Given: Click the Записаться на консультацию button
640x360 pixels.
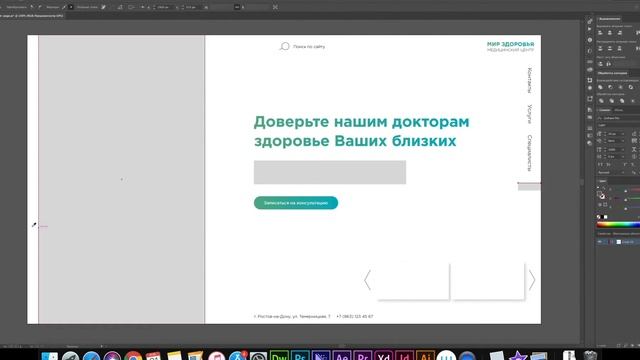Looking at the screenshot, I should (x=296, y=203).
